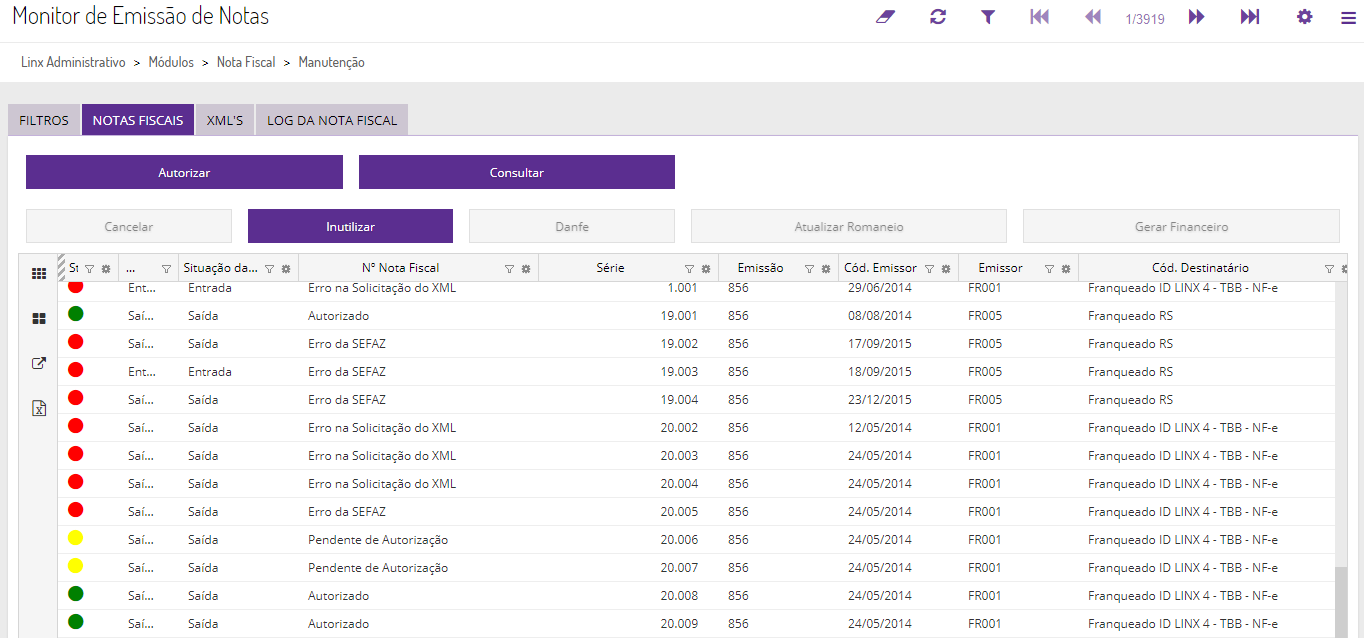Image resolution: width=1364 pixels, height=638 pixels.
Task: Click the 1/3919 record counter
Action: [1145, 18]
